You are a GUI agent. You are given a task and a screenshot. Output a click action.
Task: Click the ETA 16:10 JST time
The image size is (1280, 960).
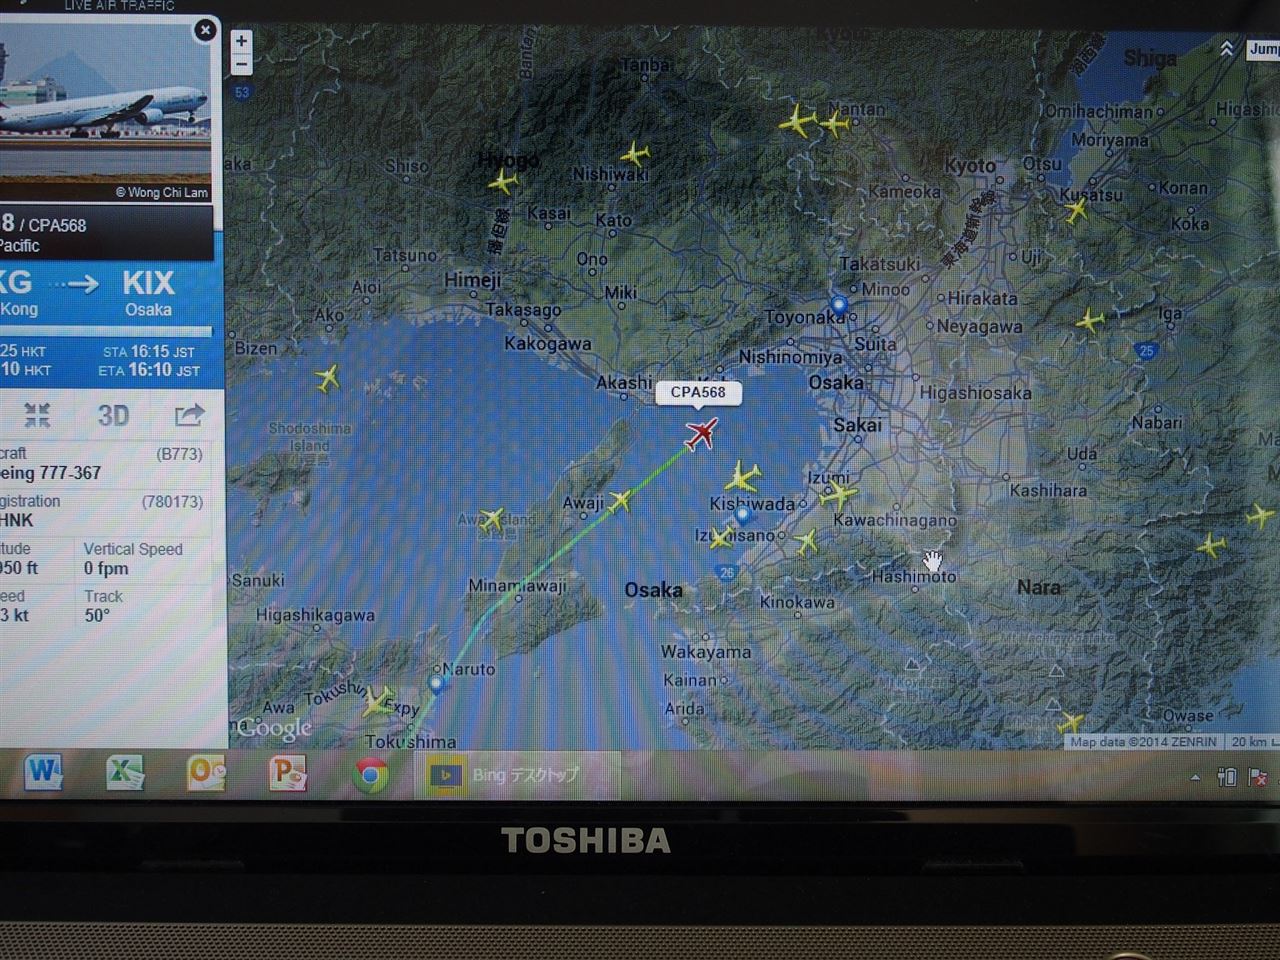click(149, 371)
